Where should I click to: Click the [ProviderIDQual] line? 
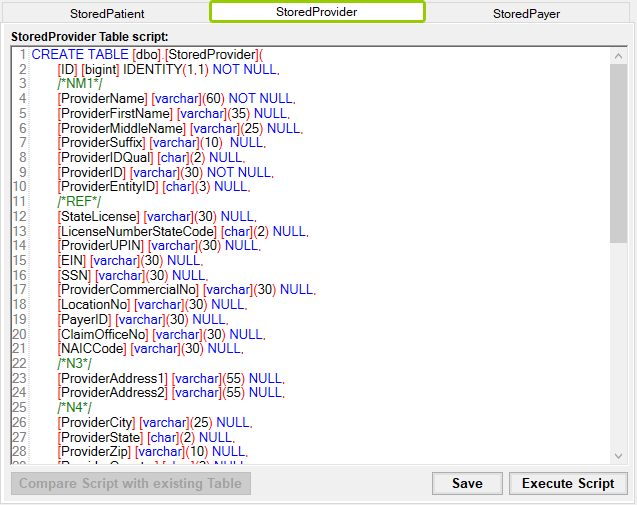click(x=151, y=158)
